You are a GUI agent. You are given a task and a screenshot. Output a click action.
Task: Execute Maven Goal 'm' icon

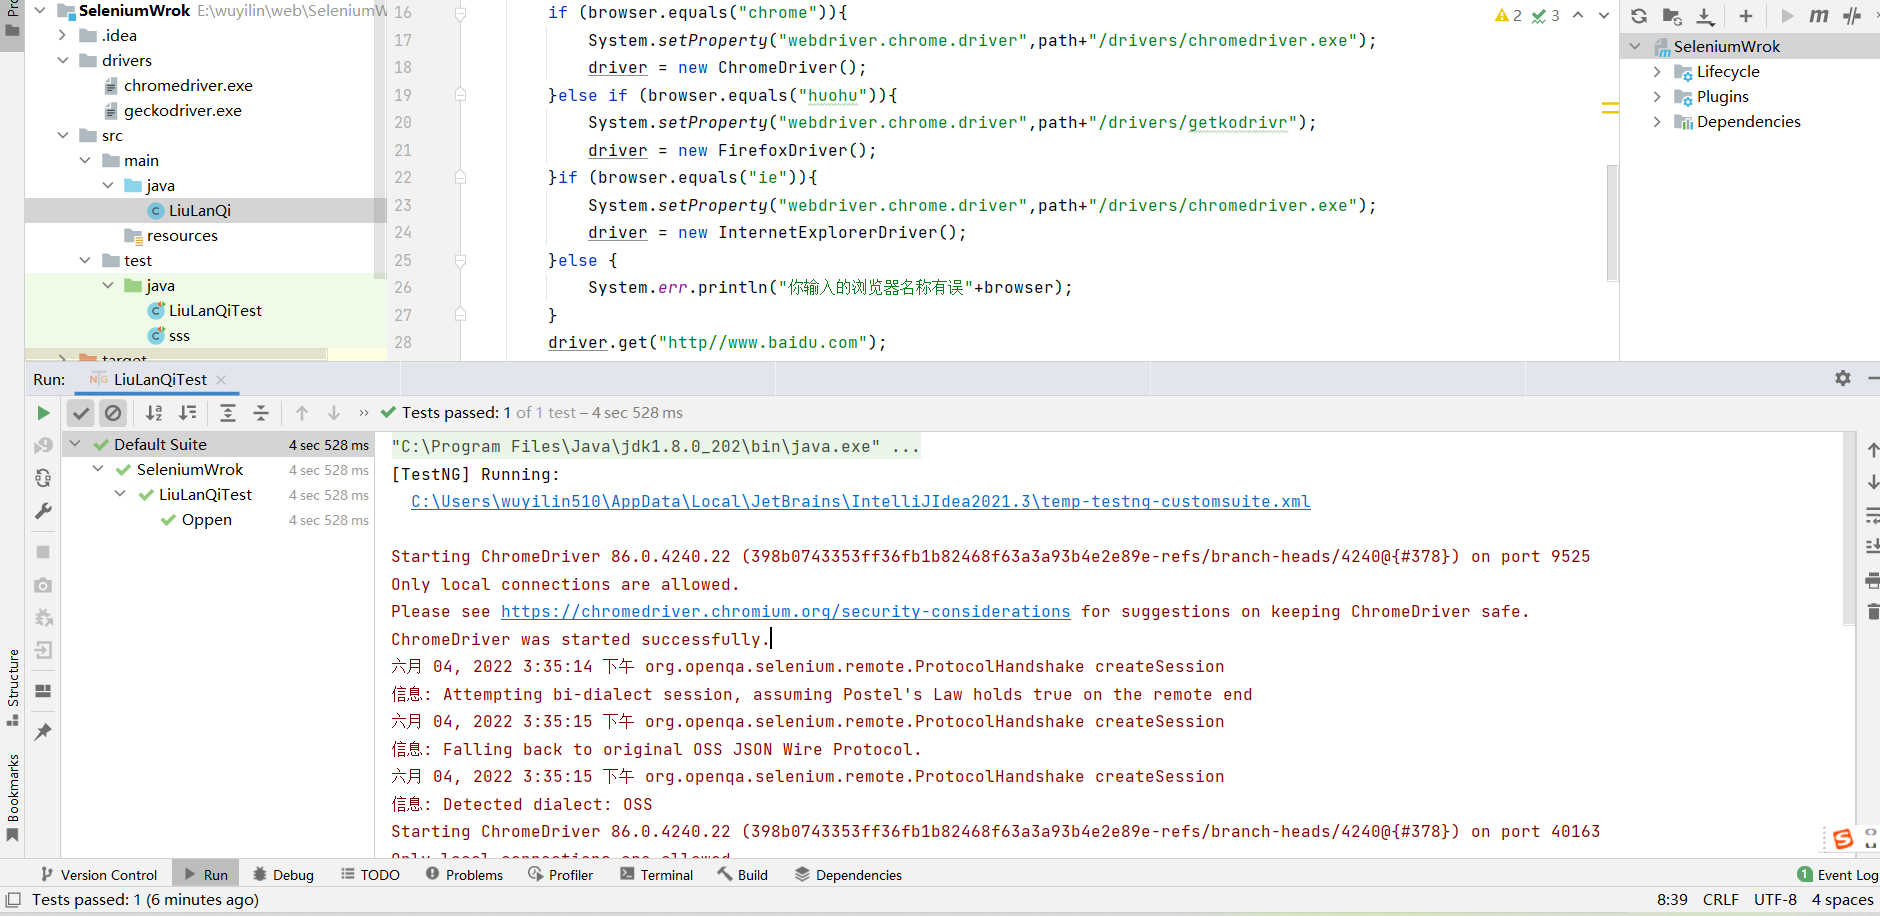click(x=1819, y=16)
